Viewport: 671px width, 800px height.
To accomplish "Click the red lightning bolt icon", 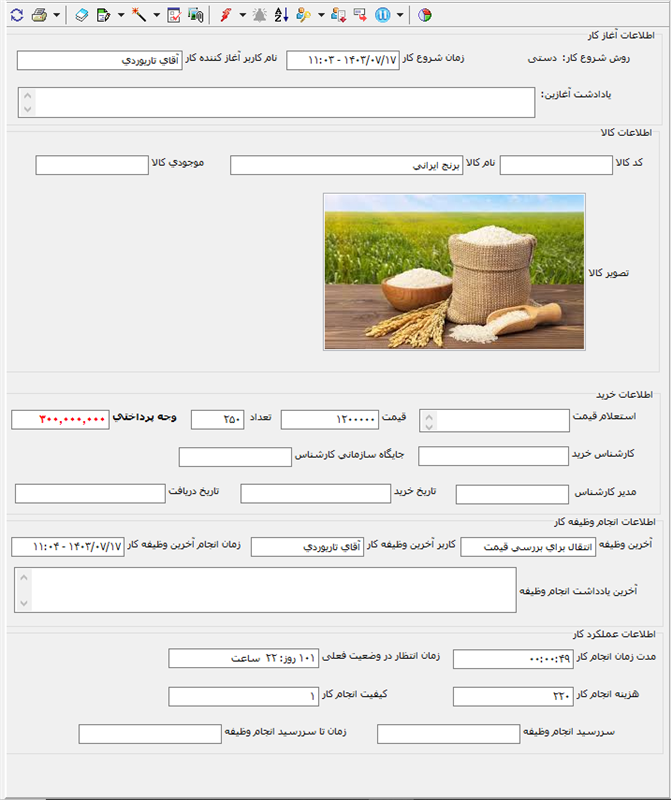I will [226, 15].
